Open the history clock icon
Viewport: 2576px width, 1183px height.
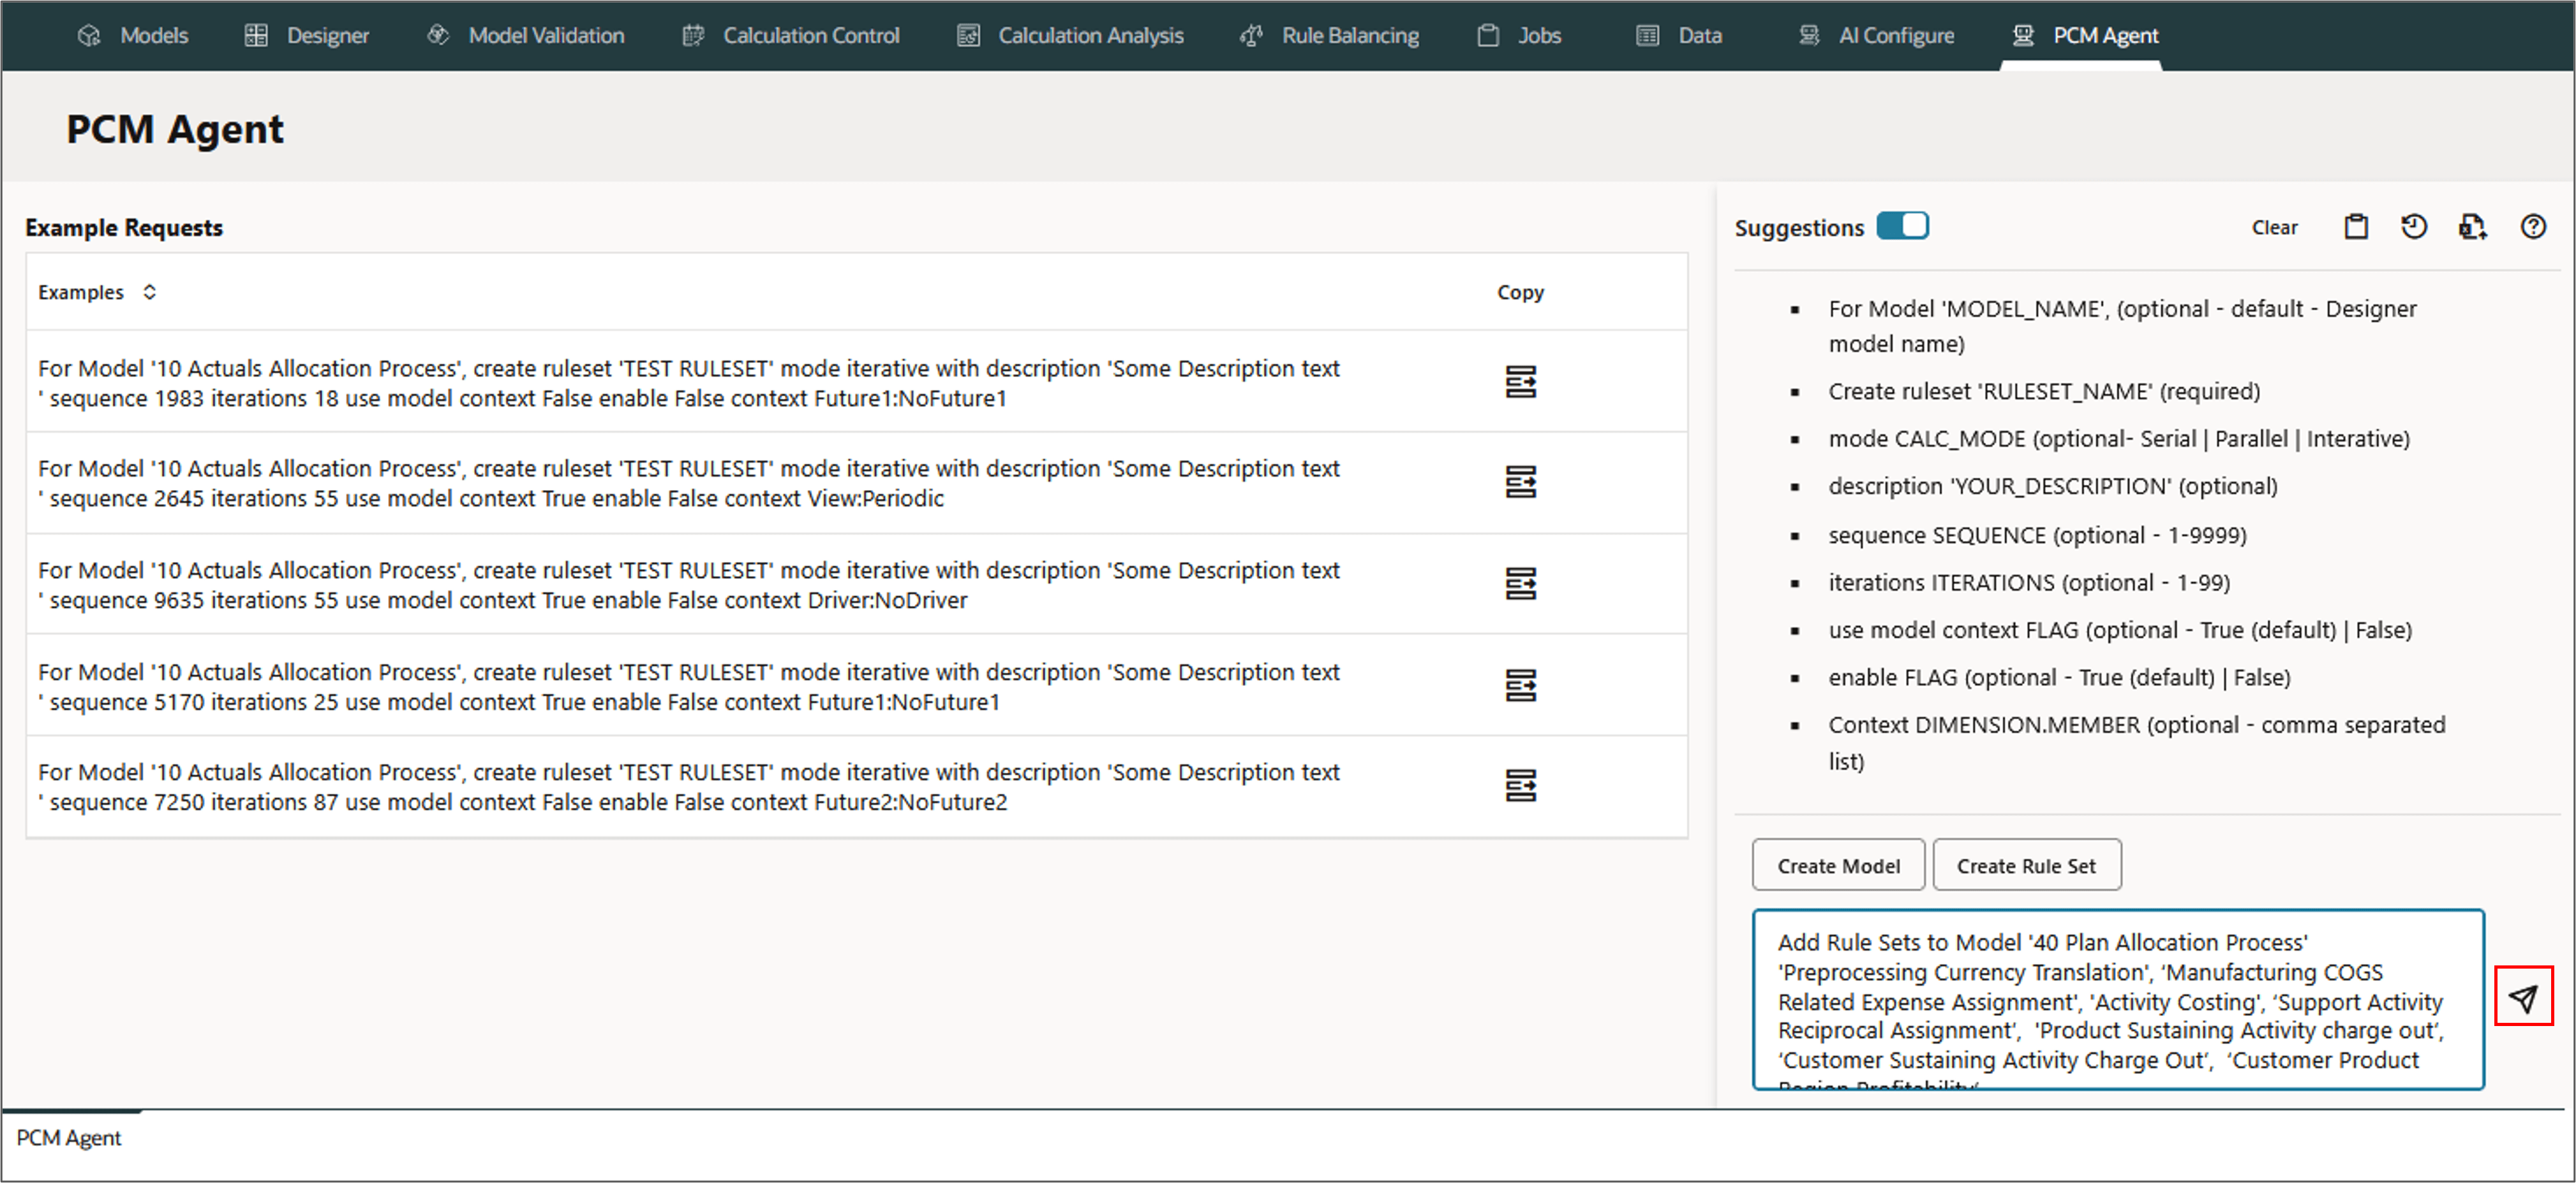(x=2413, y=227)
